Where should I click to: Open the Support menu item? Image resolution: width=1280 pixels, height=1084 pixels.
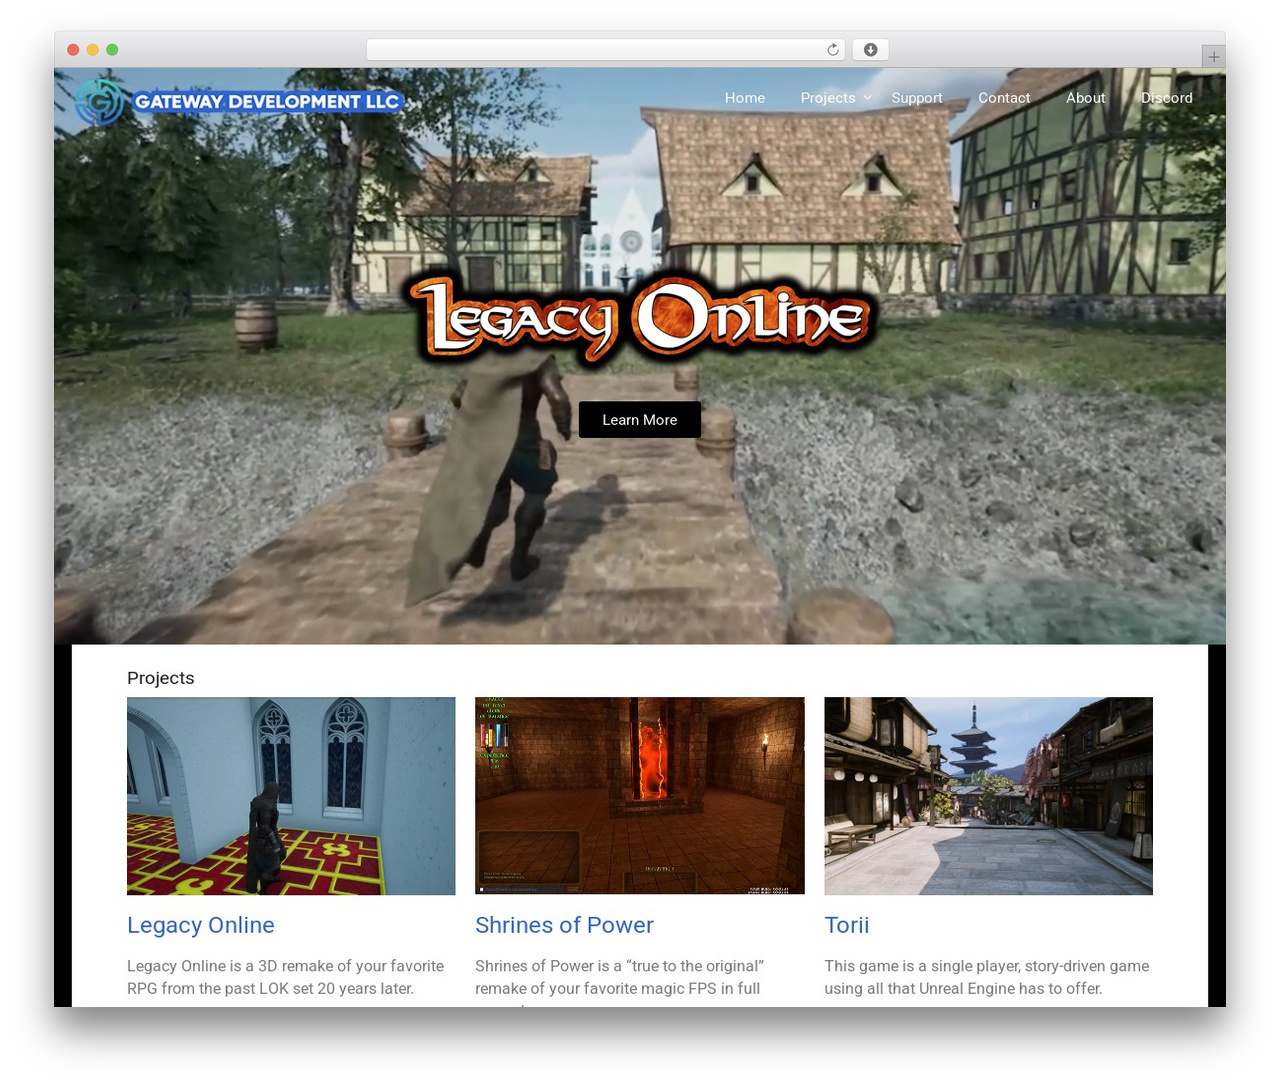tap(917, 98)
